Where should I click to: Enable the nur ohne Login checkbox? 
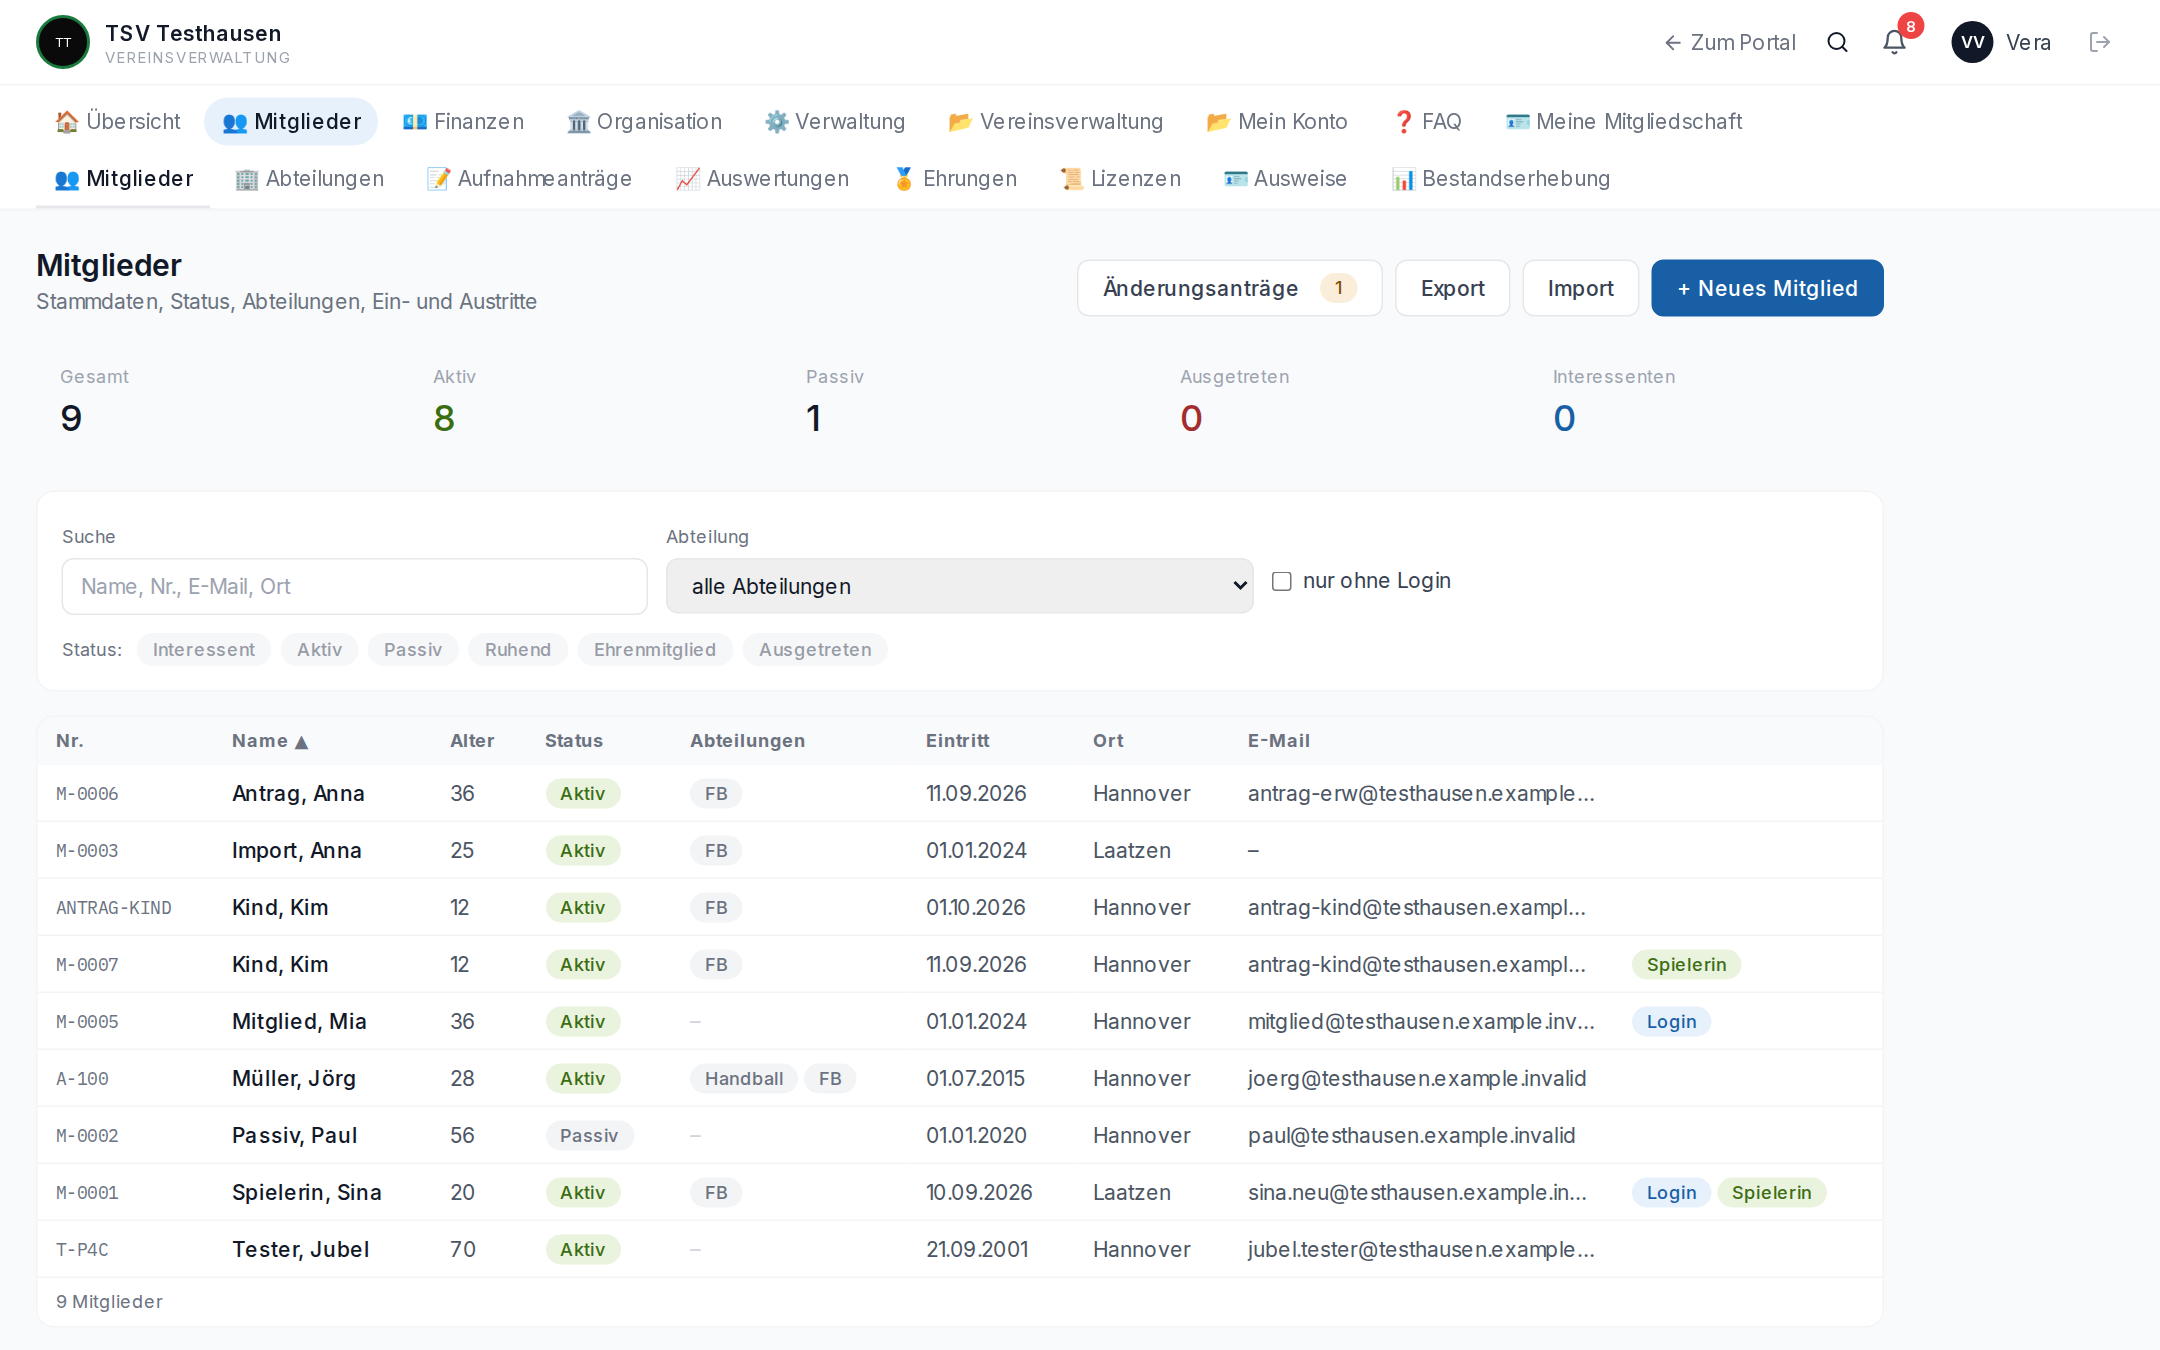click(1281, 581)
